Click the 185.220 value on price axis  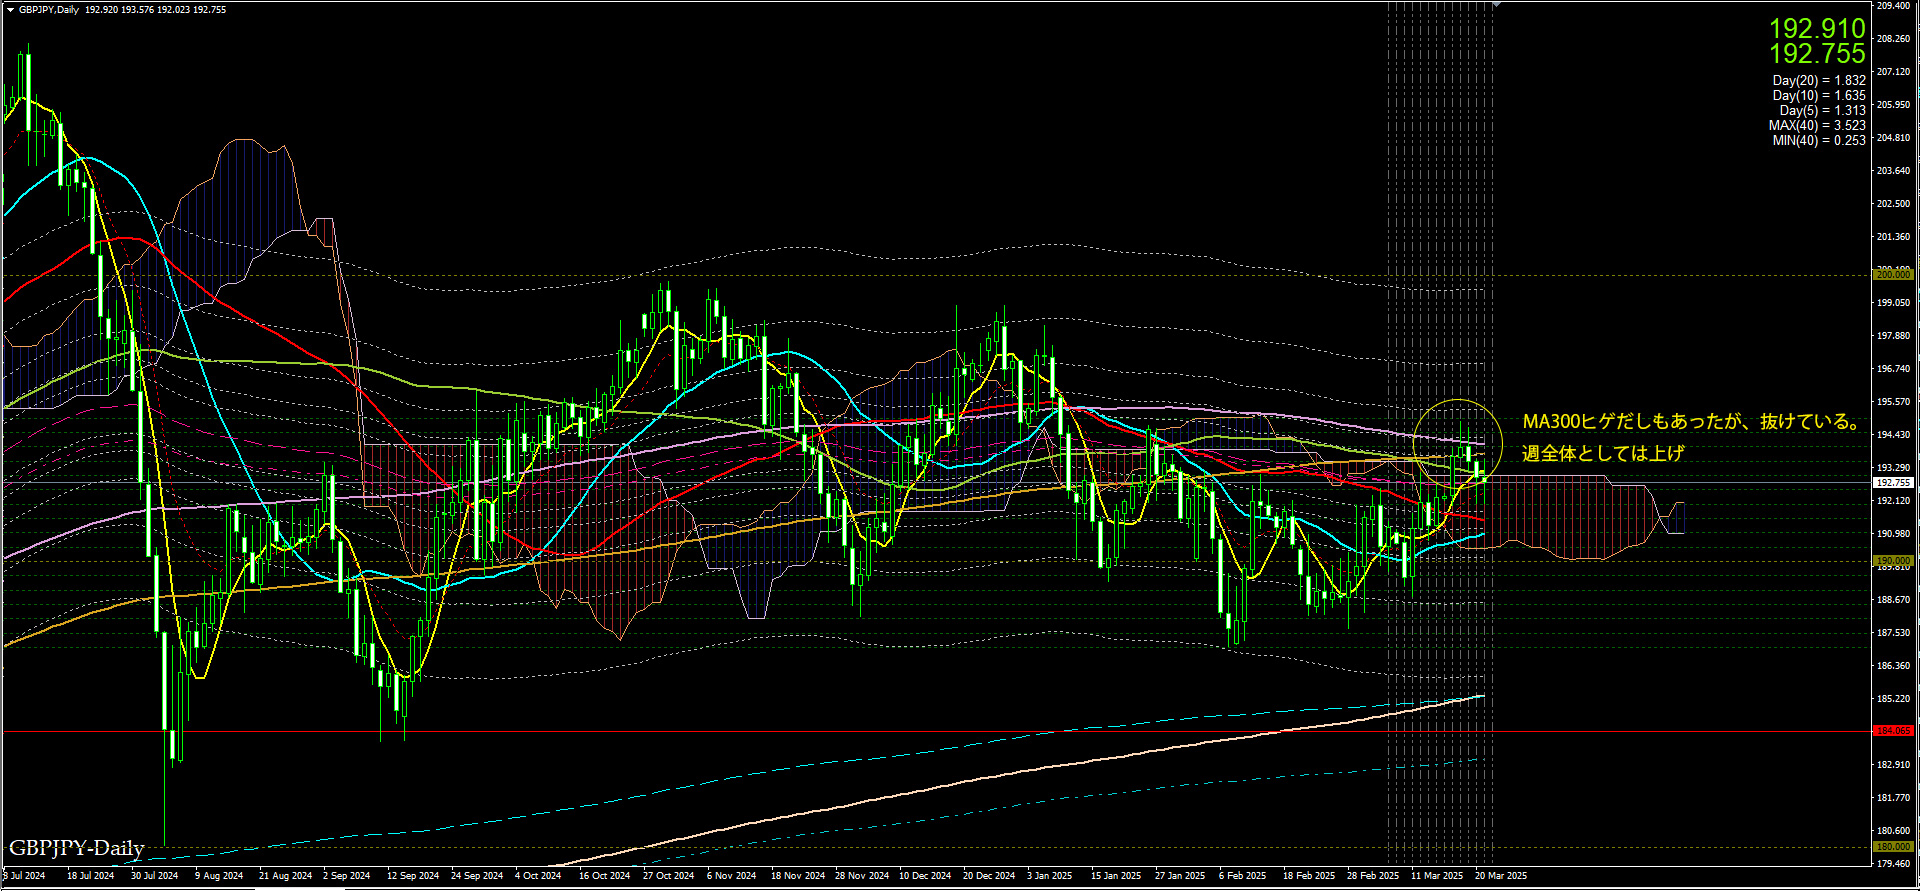1893,699
